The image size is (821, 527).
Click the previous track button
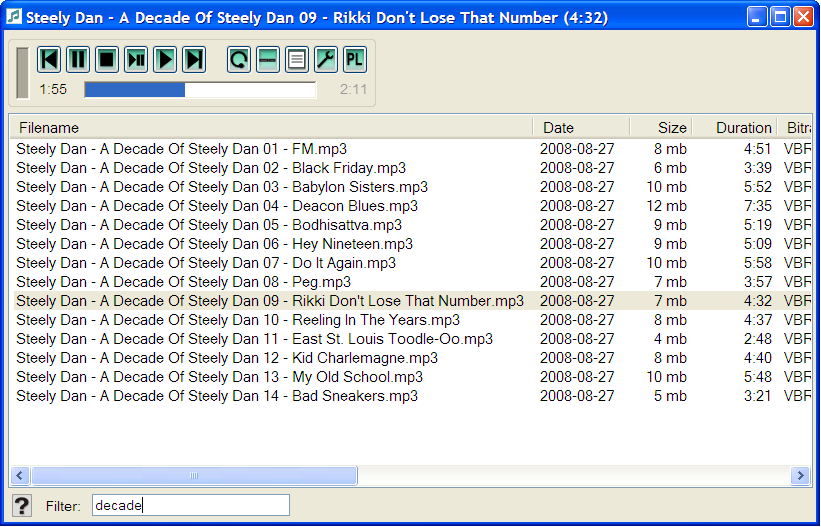tap(49, 59)
